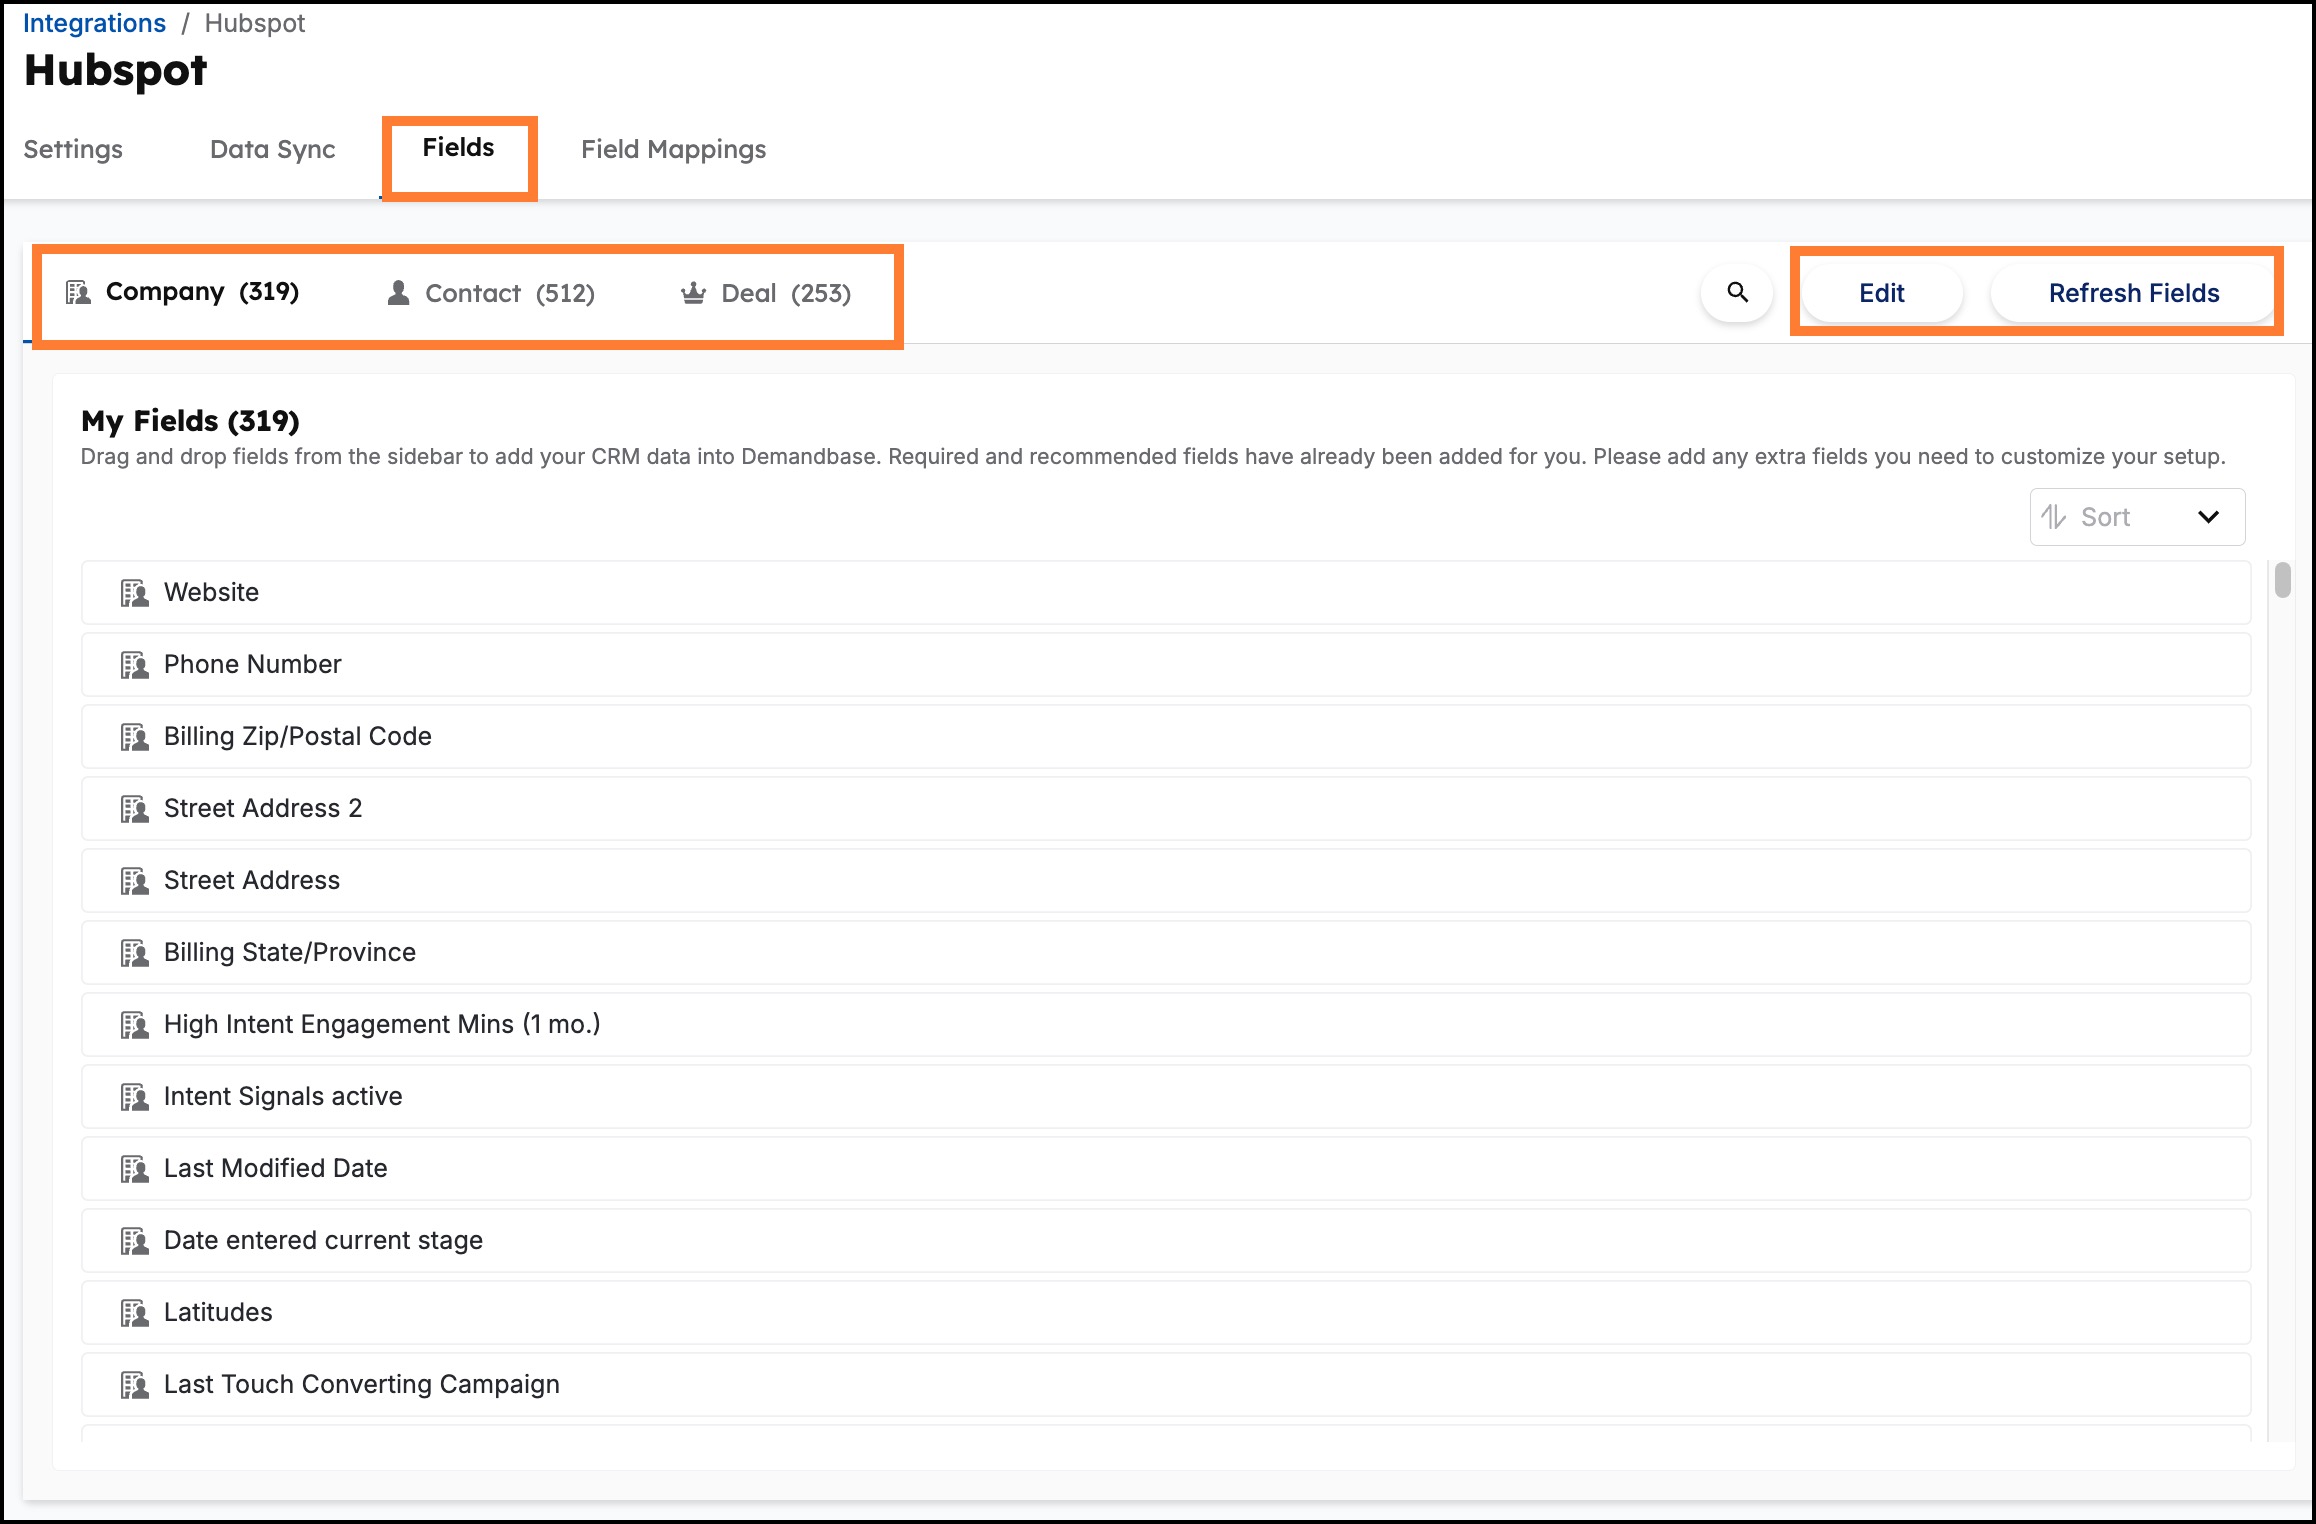Click the icon beside High Intent Engagement Mins
This screenshot has width=2316, height=1524.
point(134,1025)
